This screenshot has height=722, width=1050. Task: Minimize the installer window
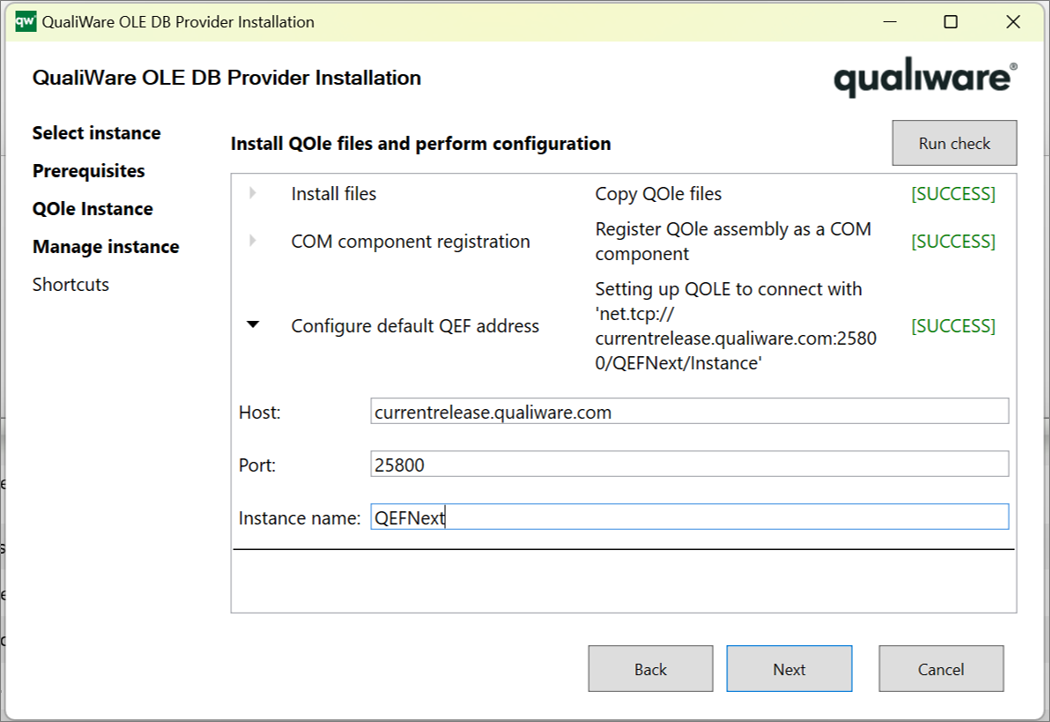(x=890, y=21)
